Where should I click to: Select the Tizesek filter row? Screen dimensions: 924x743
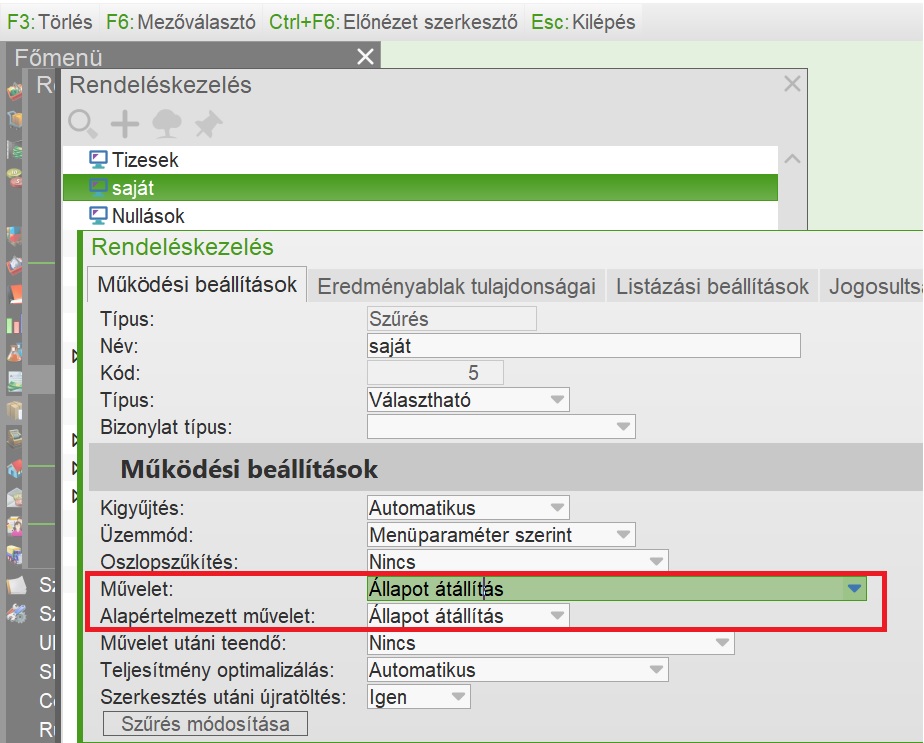(420, 160)
